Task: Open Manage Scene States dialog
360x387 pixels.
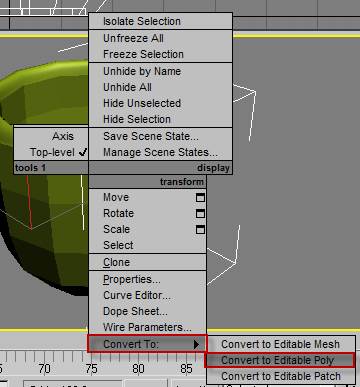Action: 160,152
